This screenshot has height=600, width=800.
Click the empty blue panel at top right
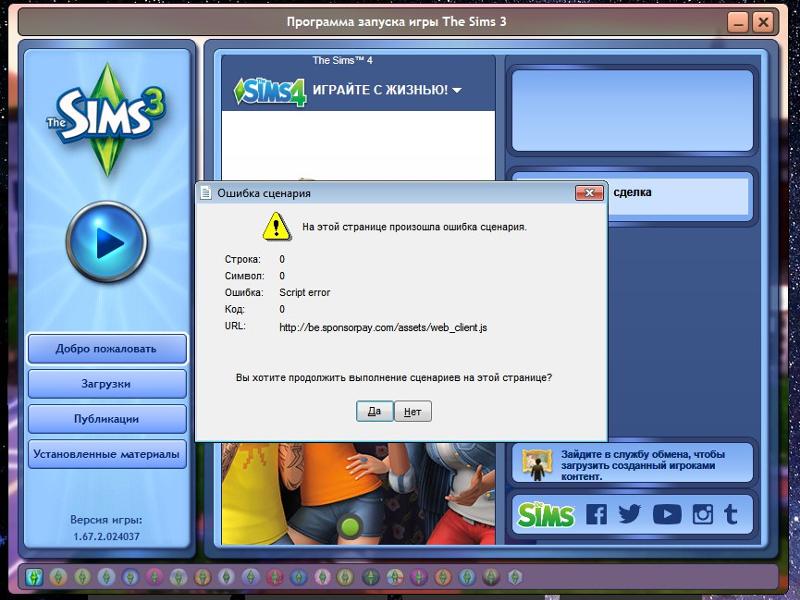coord(632,111)
